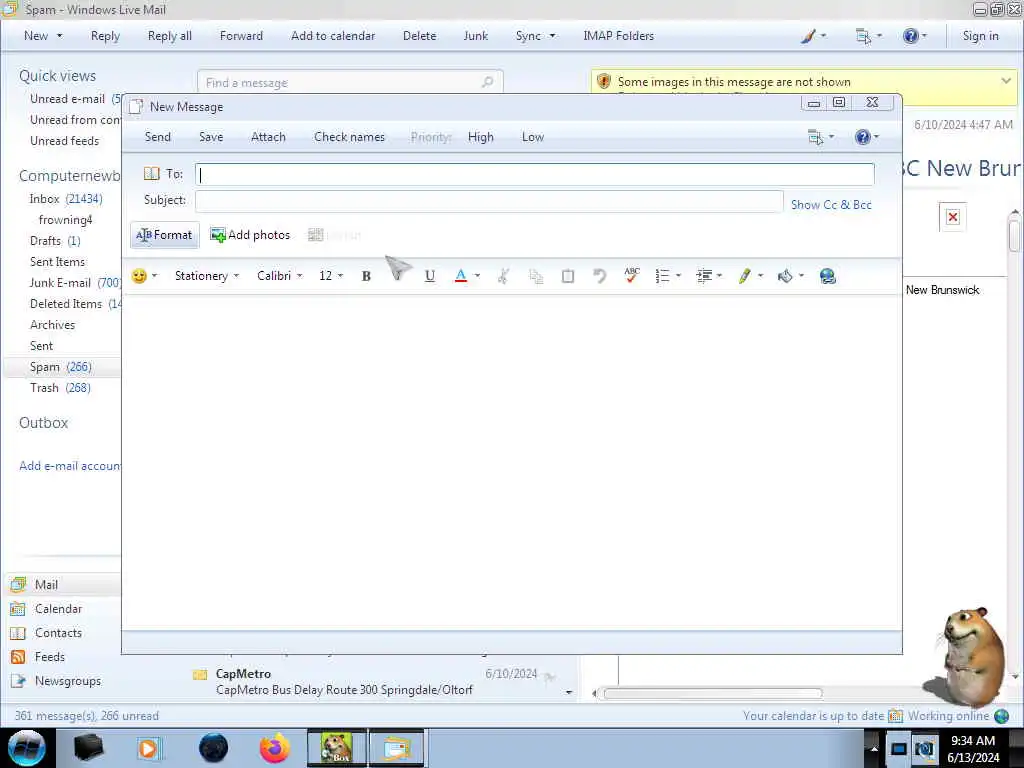Click the New Message help icon
1024x768 pixels.
coord(863,137)
